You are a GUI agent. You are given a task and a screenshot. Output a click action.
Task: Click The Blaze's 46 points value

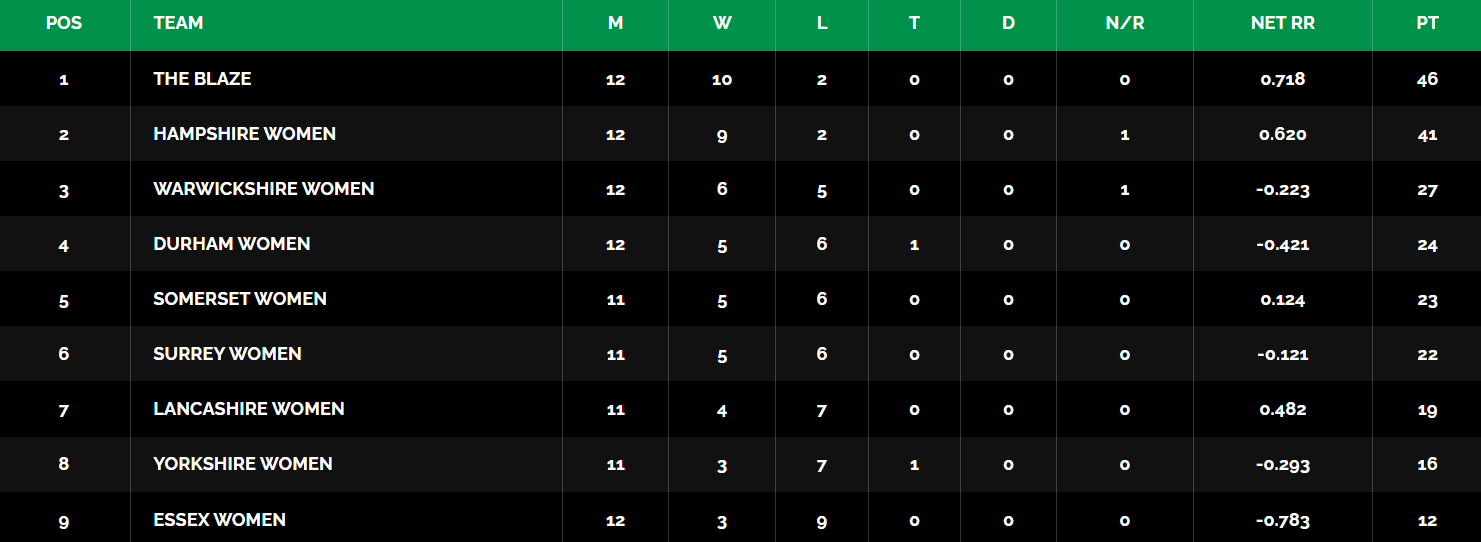1427,79
